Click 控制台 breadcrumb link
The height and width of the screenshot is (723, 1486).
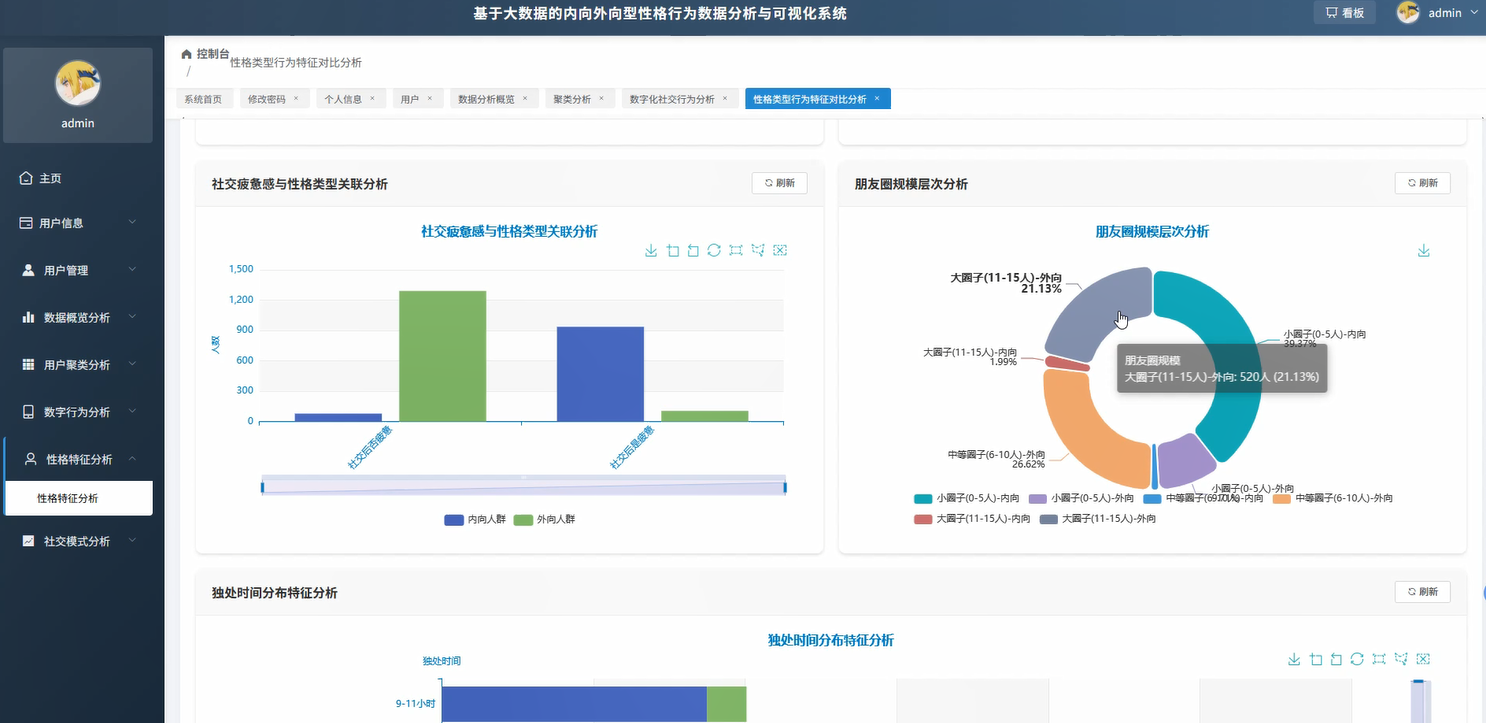pos(212,54)
